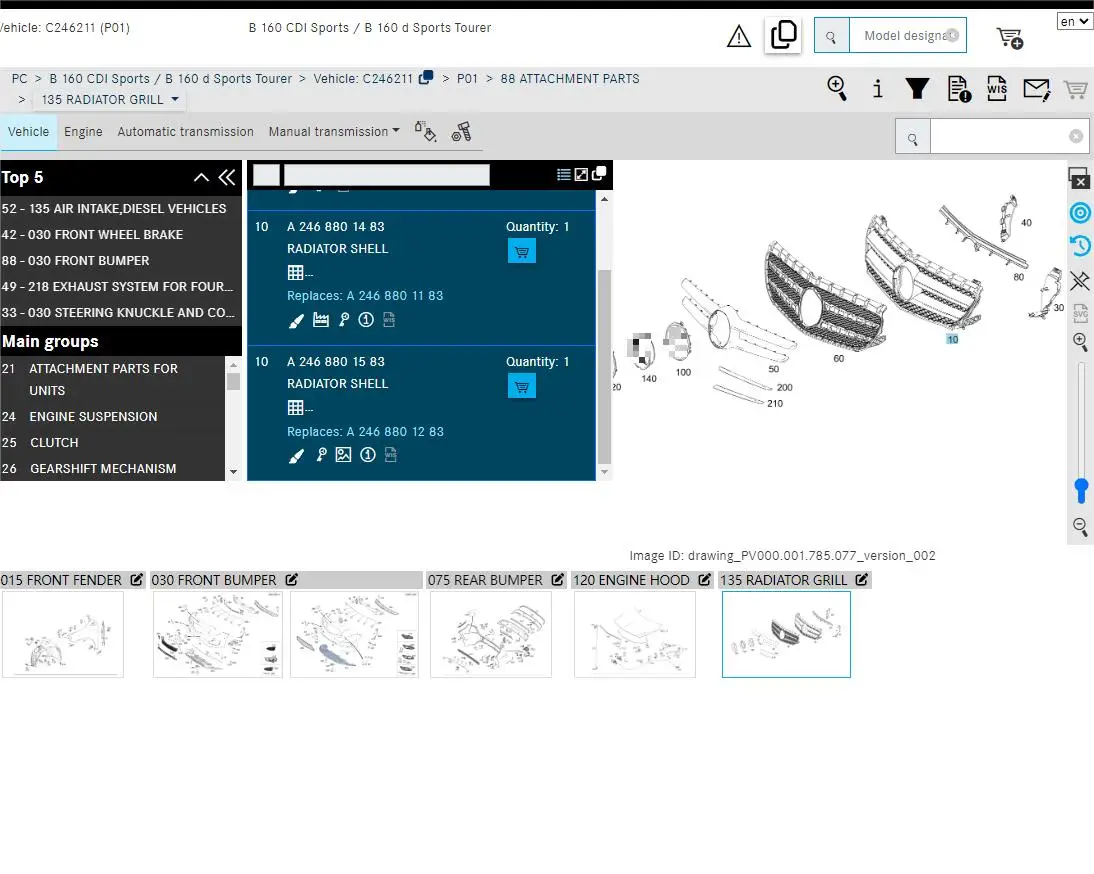Zoom out the drawing with magnifier minus
Image resolution: width=1094 pixels, height=874 pixels.
click(x=1080, y=527)
